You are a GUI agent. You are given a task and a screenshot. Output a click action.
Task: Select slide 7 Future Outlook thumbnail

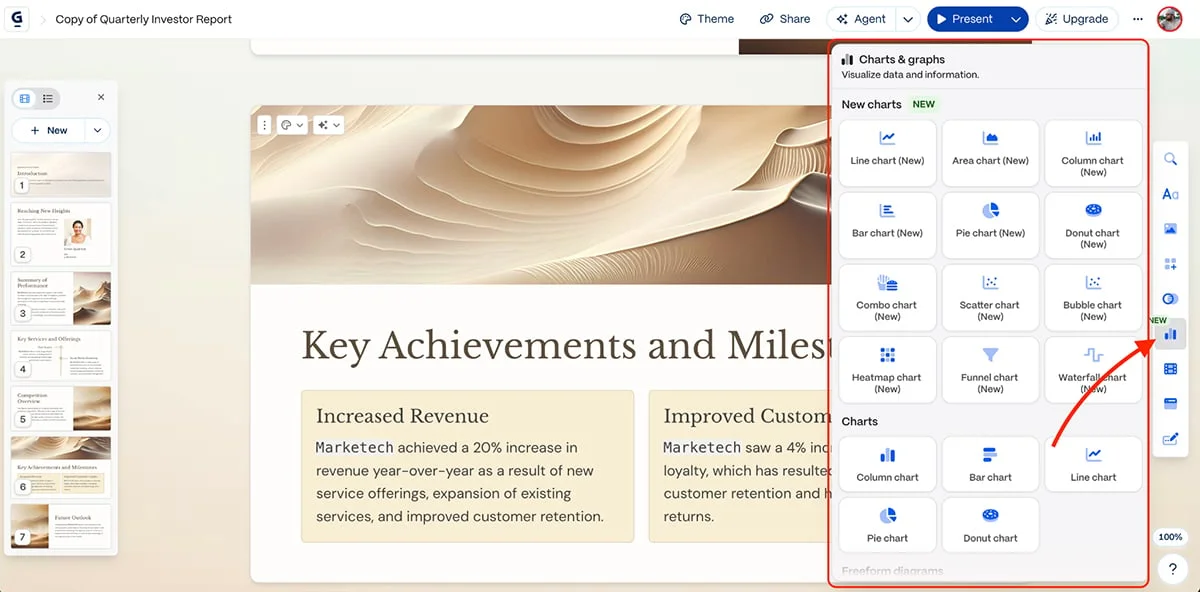pyautogui.click(x=61, y=526)
